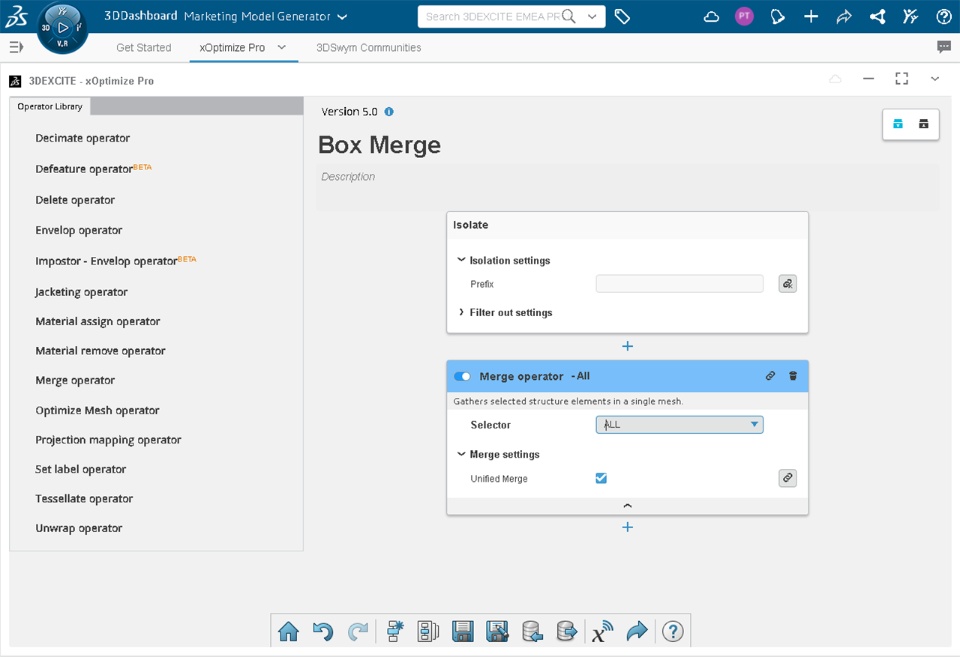Undo the last action
This screenshot has width=960, height=657.
[323, 631]
